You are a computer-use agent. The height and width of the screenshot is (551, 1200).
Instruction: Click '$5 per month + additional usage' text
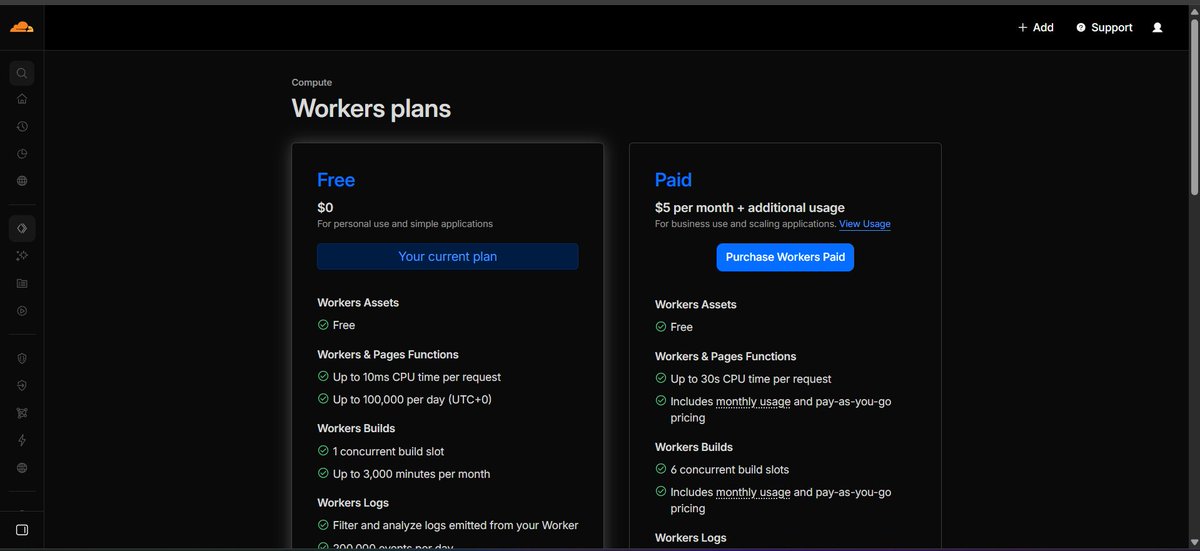pyautogui.click(x=750, y=208)
